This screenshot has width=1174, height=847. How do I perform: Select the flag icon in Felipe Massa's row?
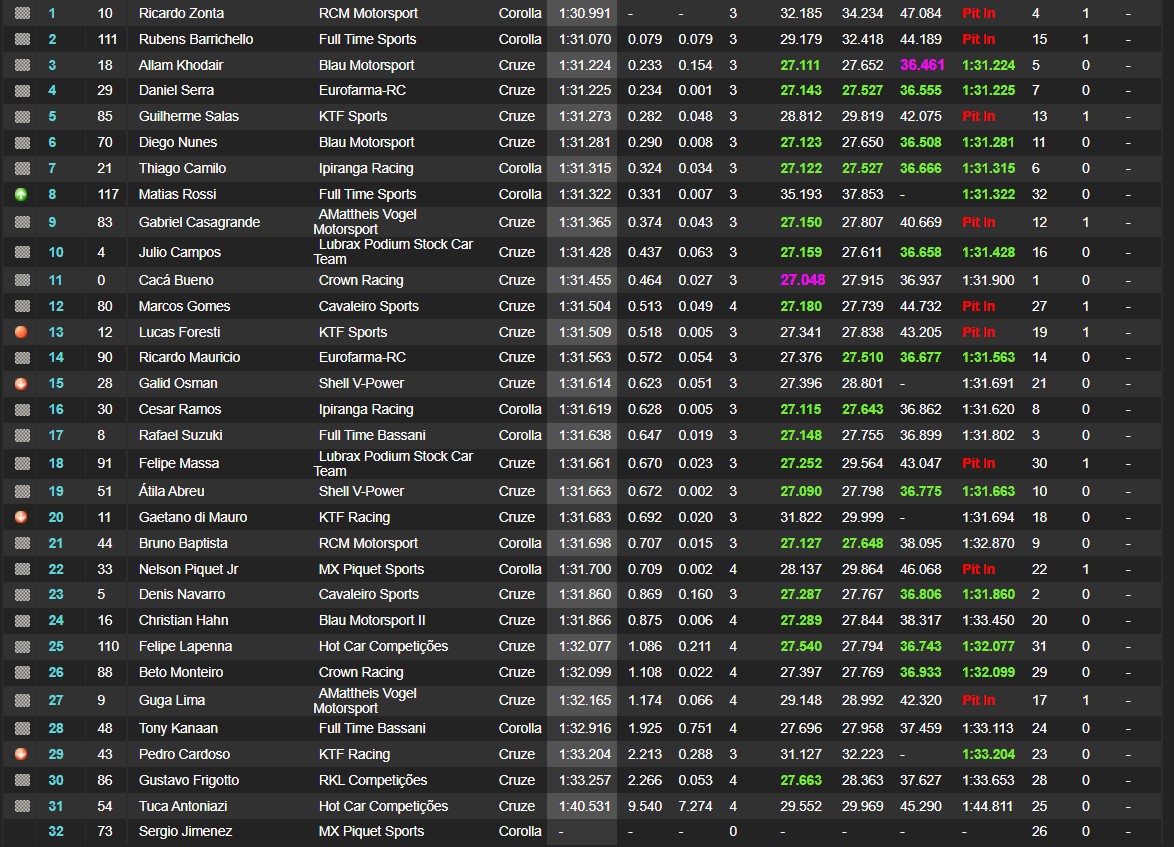pos(22,464)
